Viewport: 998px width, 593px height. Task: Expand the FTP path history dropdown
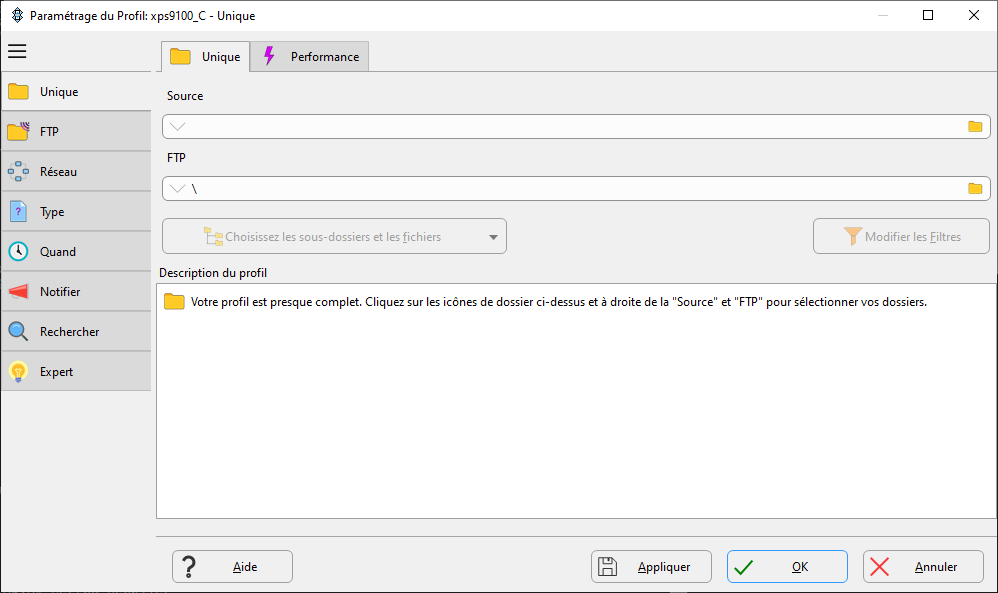[178, 188]
